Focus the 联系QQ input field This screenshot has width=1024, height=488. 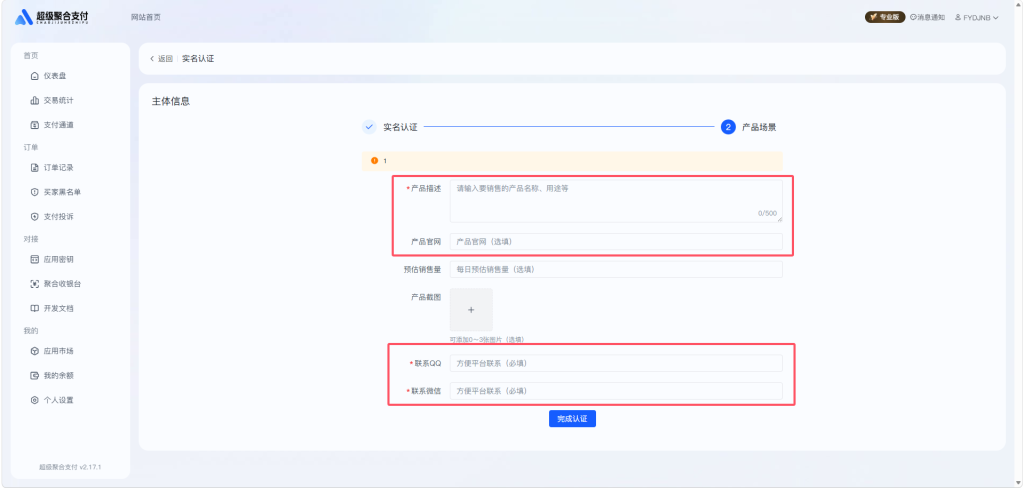616,363
